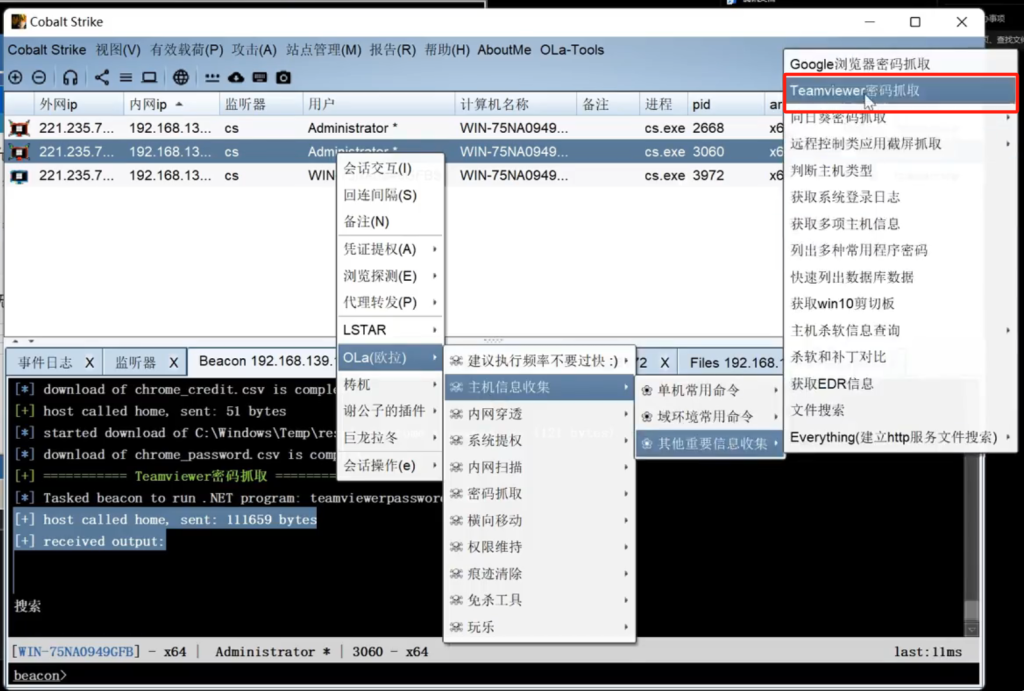Show the pivot graph view icon
Screen dimensions: 1024x691
tap(102, 78)
